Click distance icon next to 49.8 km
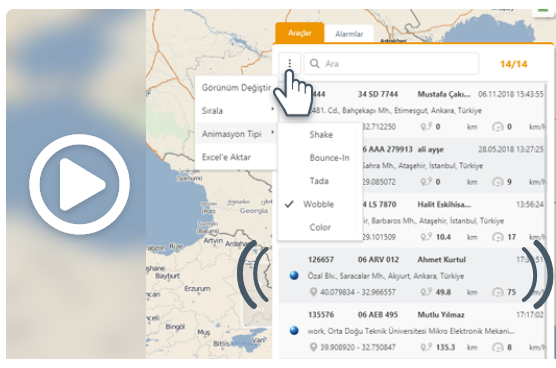556x368 pixels. point(426,292)
